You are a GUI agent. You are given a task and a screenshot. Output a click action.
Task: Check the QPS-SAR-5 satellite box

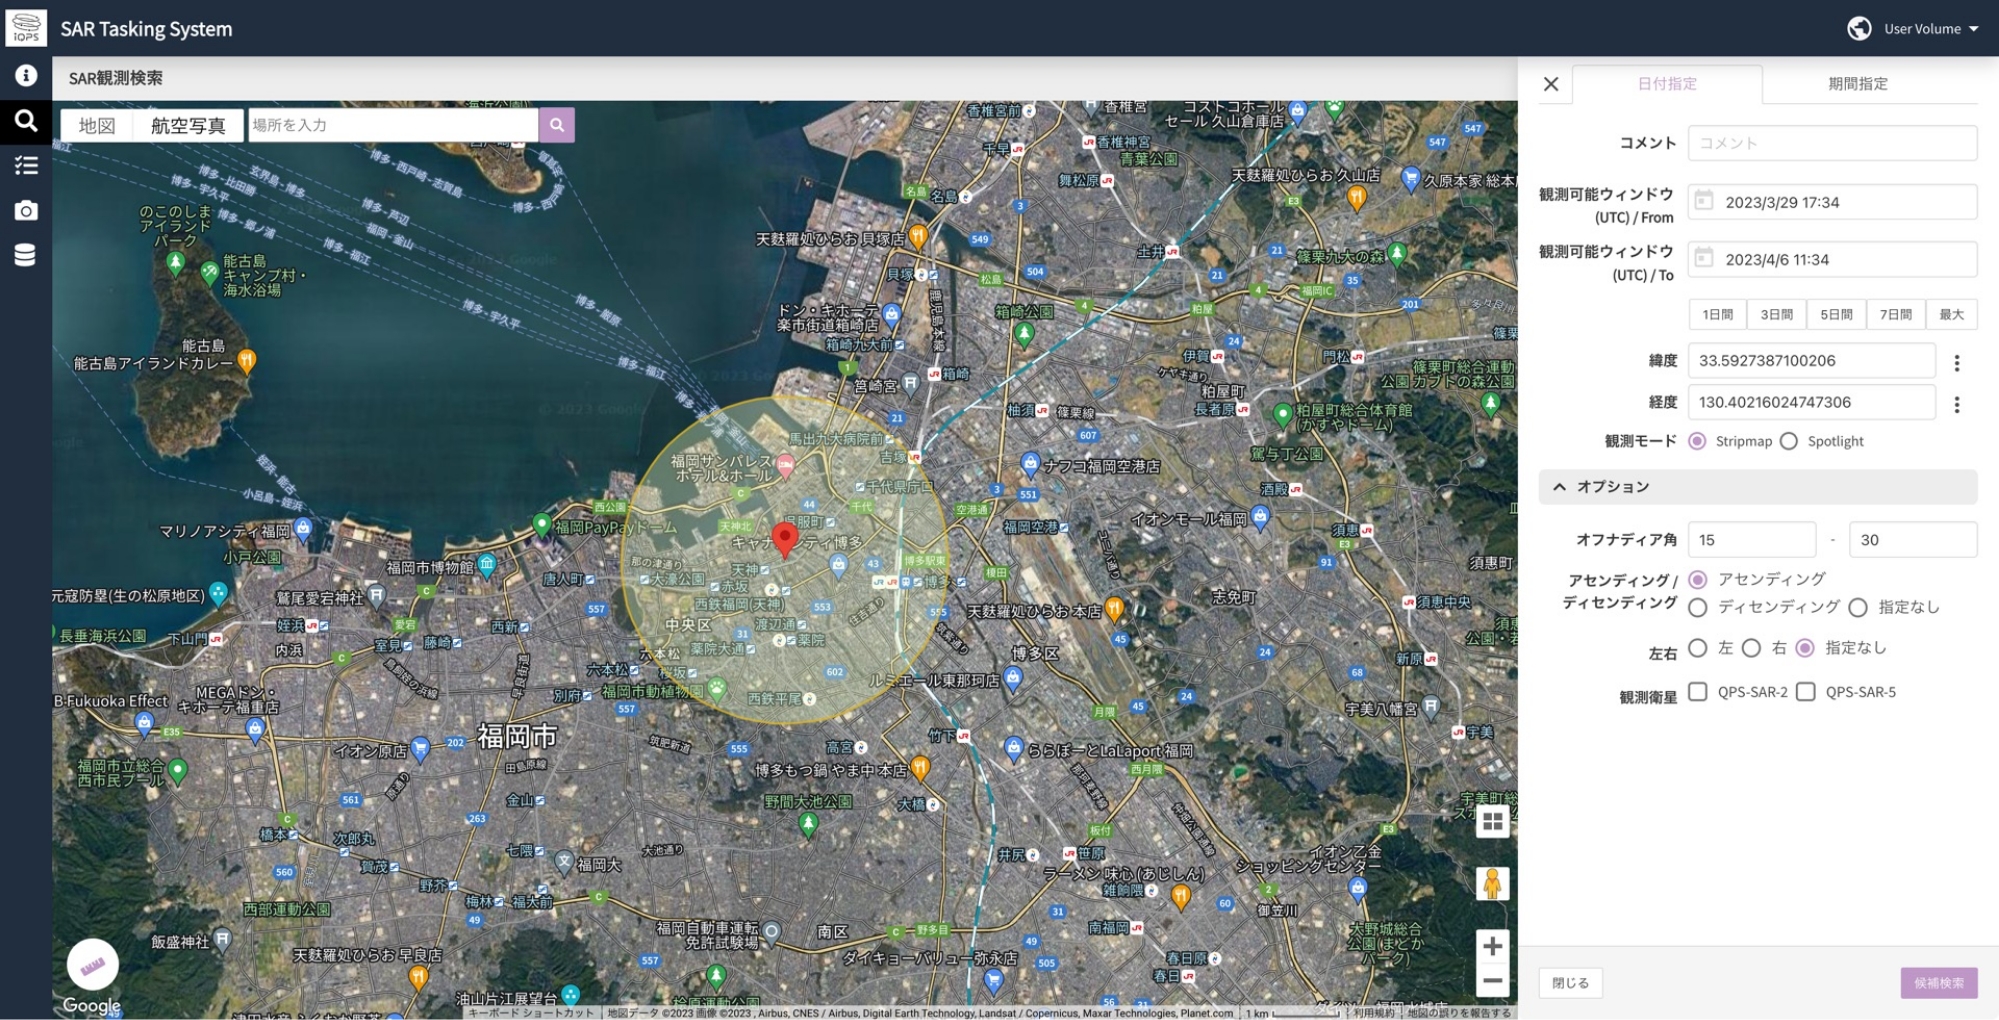(1806, 691)
